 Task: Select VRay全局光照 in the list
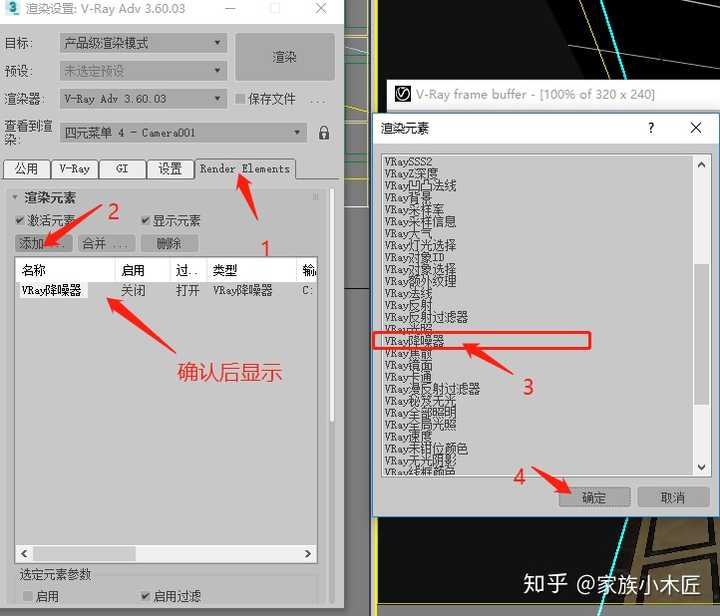[420, 425]
